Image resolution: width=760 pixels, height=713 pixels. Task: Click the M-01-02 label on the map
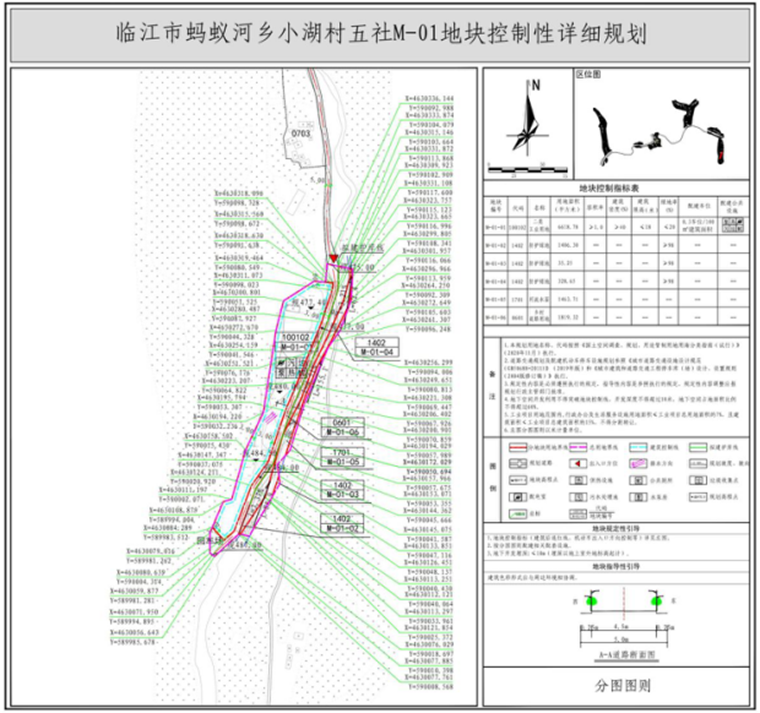pyautogui.click(x=342, y=528)
